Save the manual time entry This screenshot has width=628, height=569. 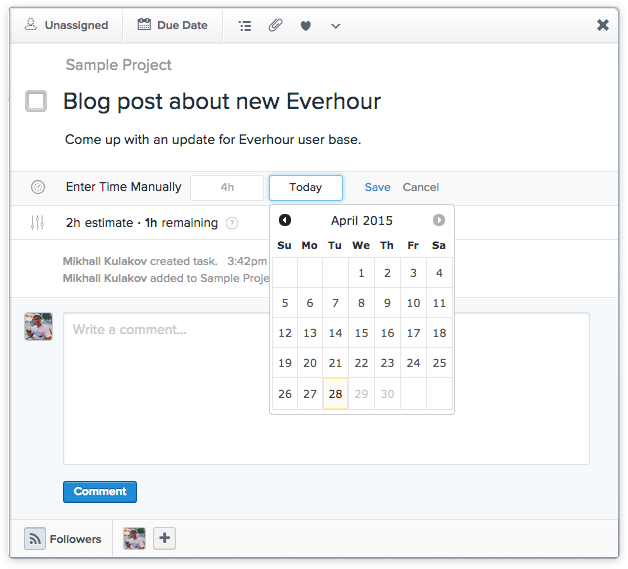pos(377,187)
